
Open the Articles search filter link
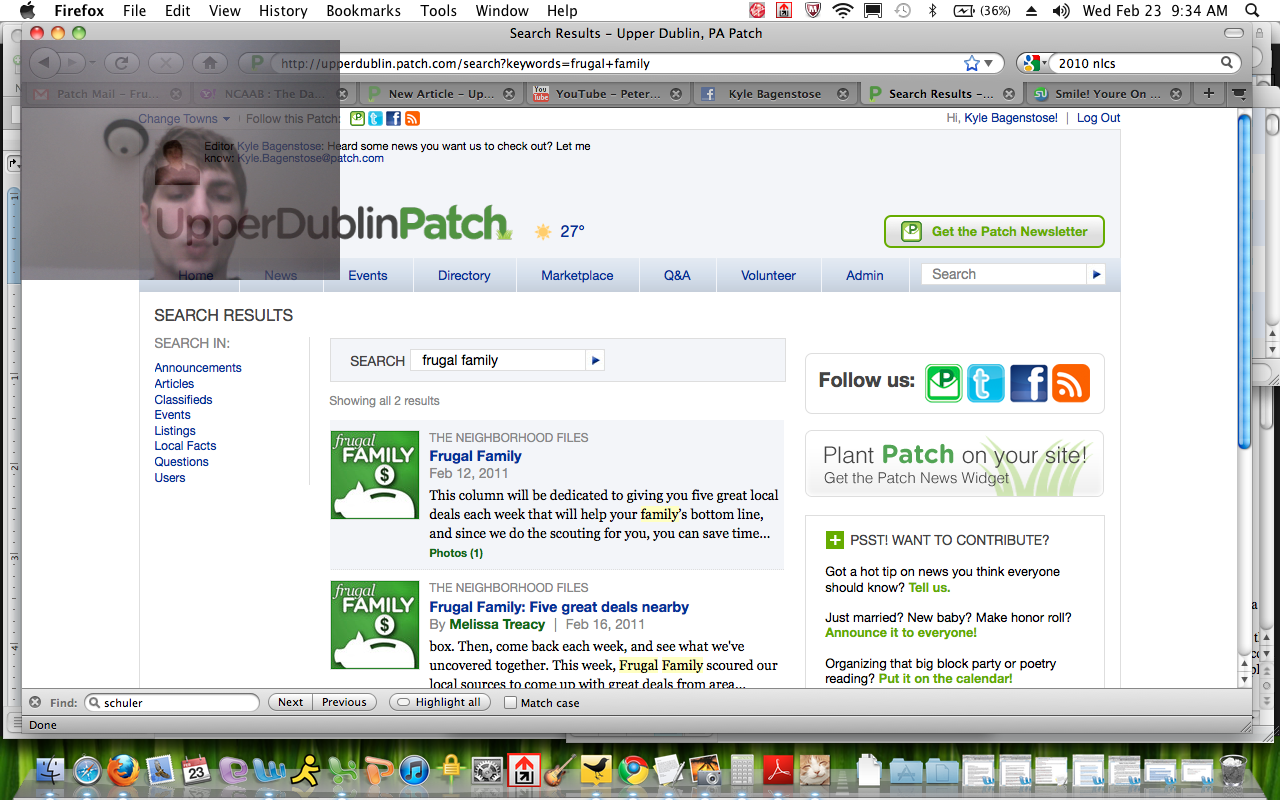coord(174,384)
